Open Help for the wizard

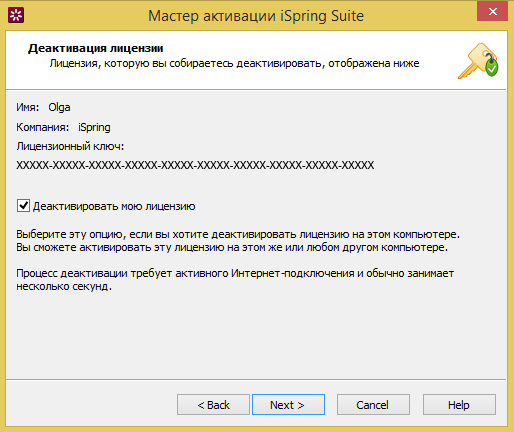click(459, 405)
